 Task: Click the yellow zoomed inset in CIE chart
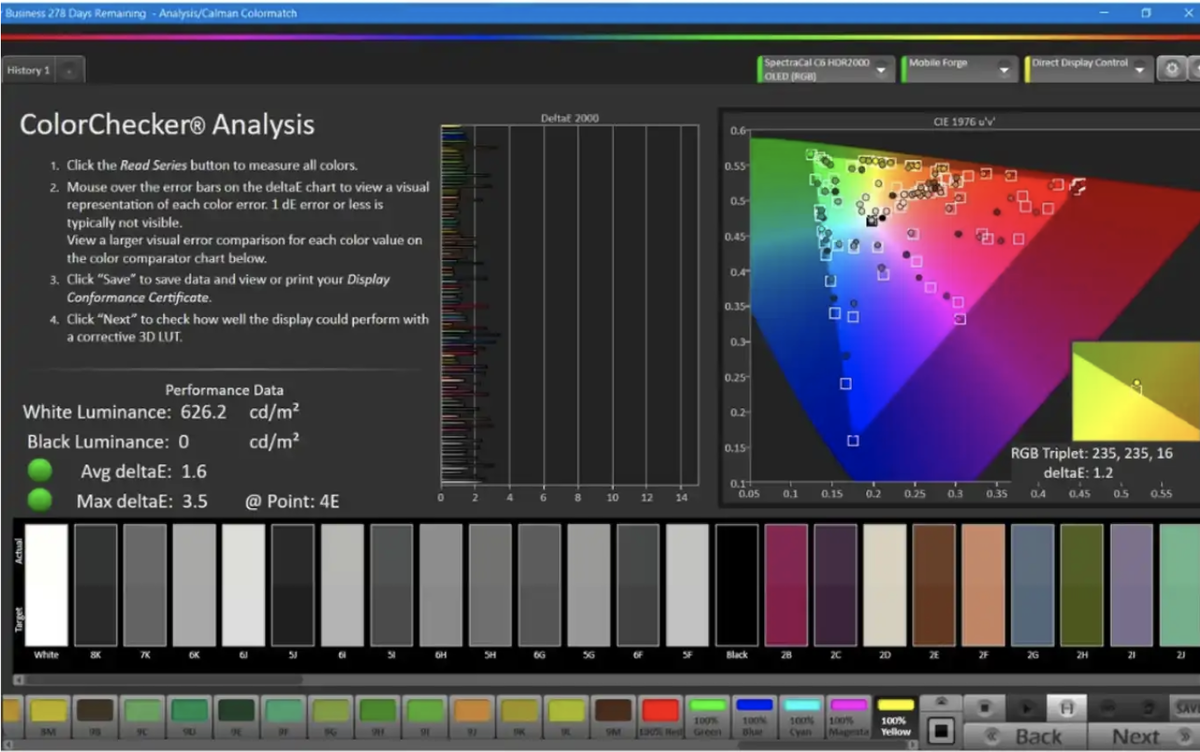point(1136,391)
